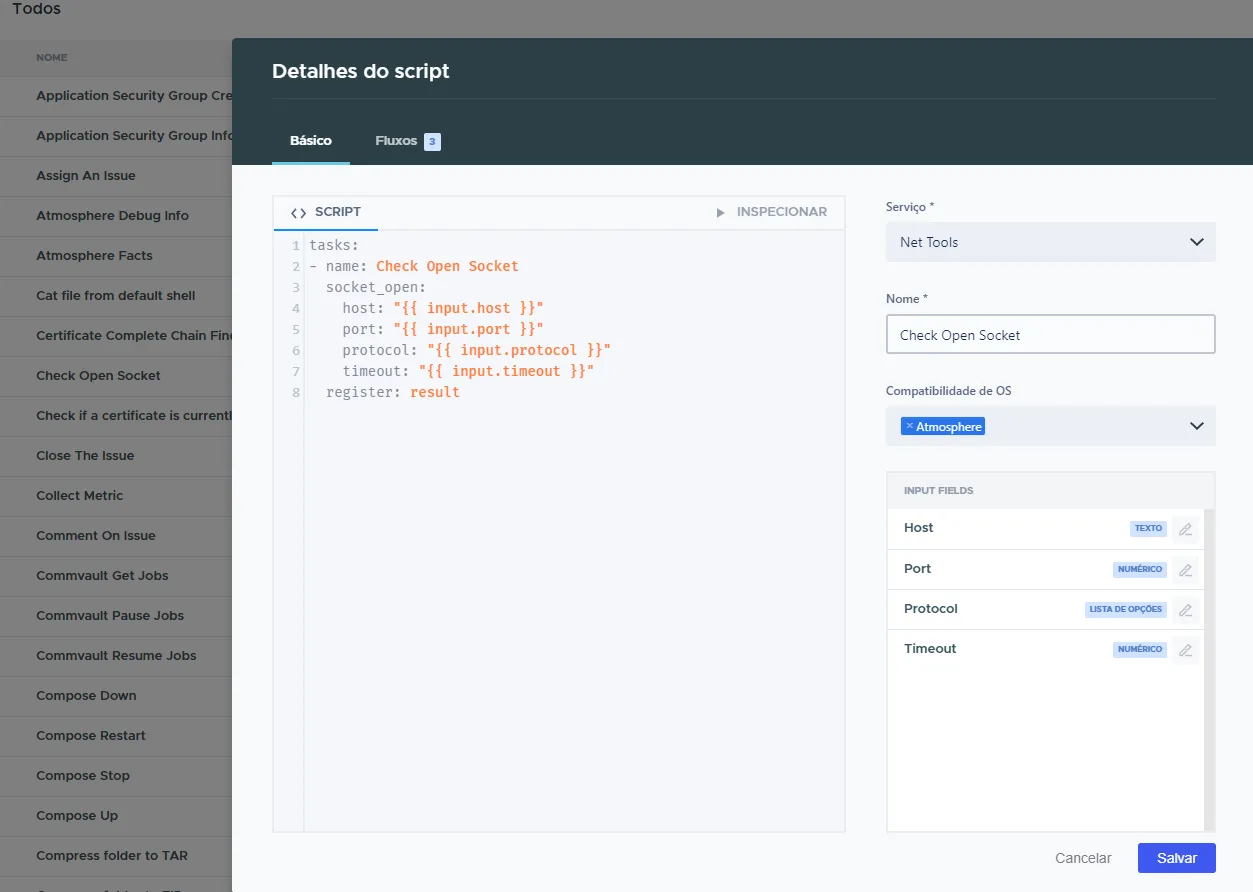The image size is (1253, 892).
Task: Click the Host input field row
Action: tap(1045, 529)
